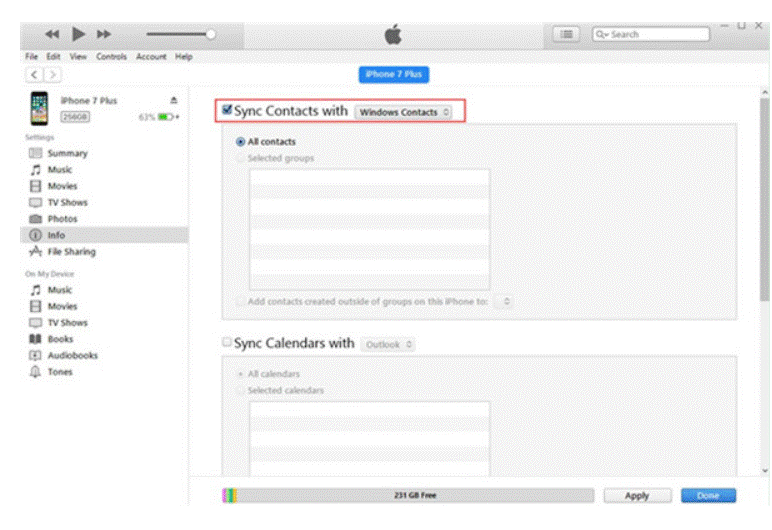Select the All calendars radio button
Image resolution: width=772 pixels, height=530 pixels.
coord(240,374)
